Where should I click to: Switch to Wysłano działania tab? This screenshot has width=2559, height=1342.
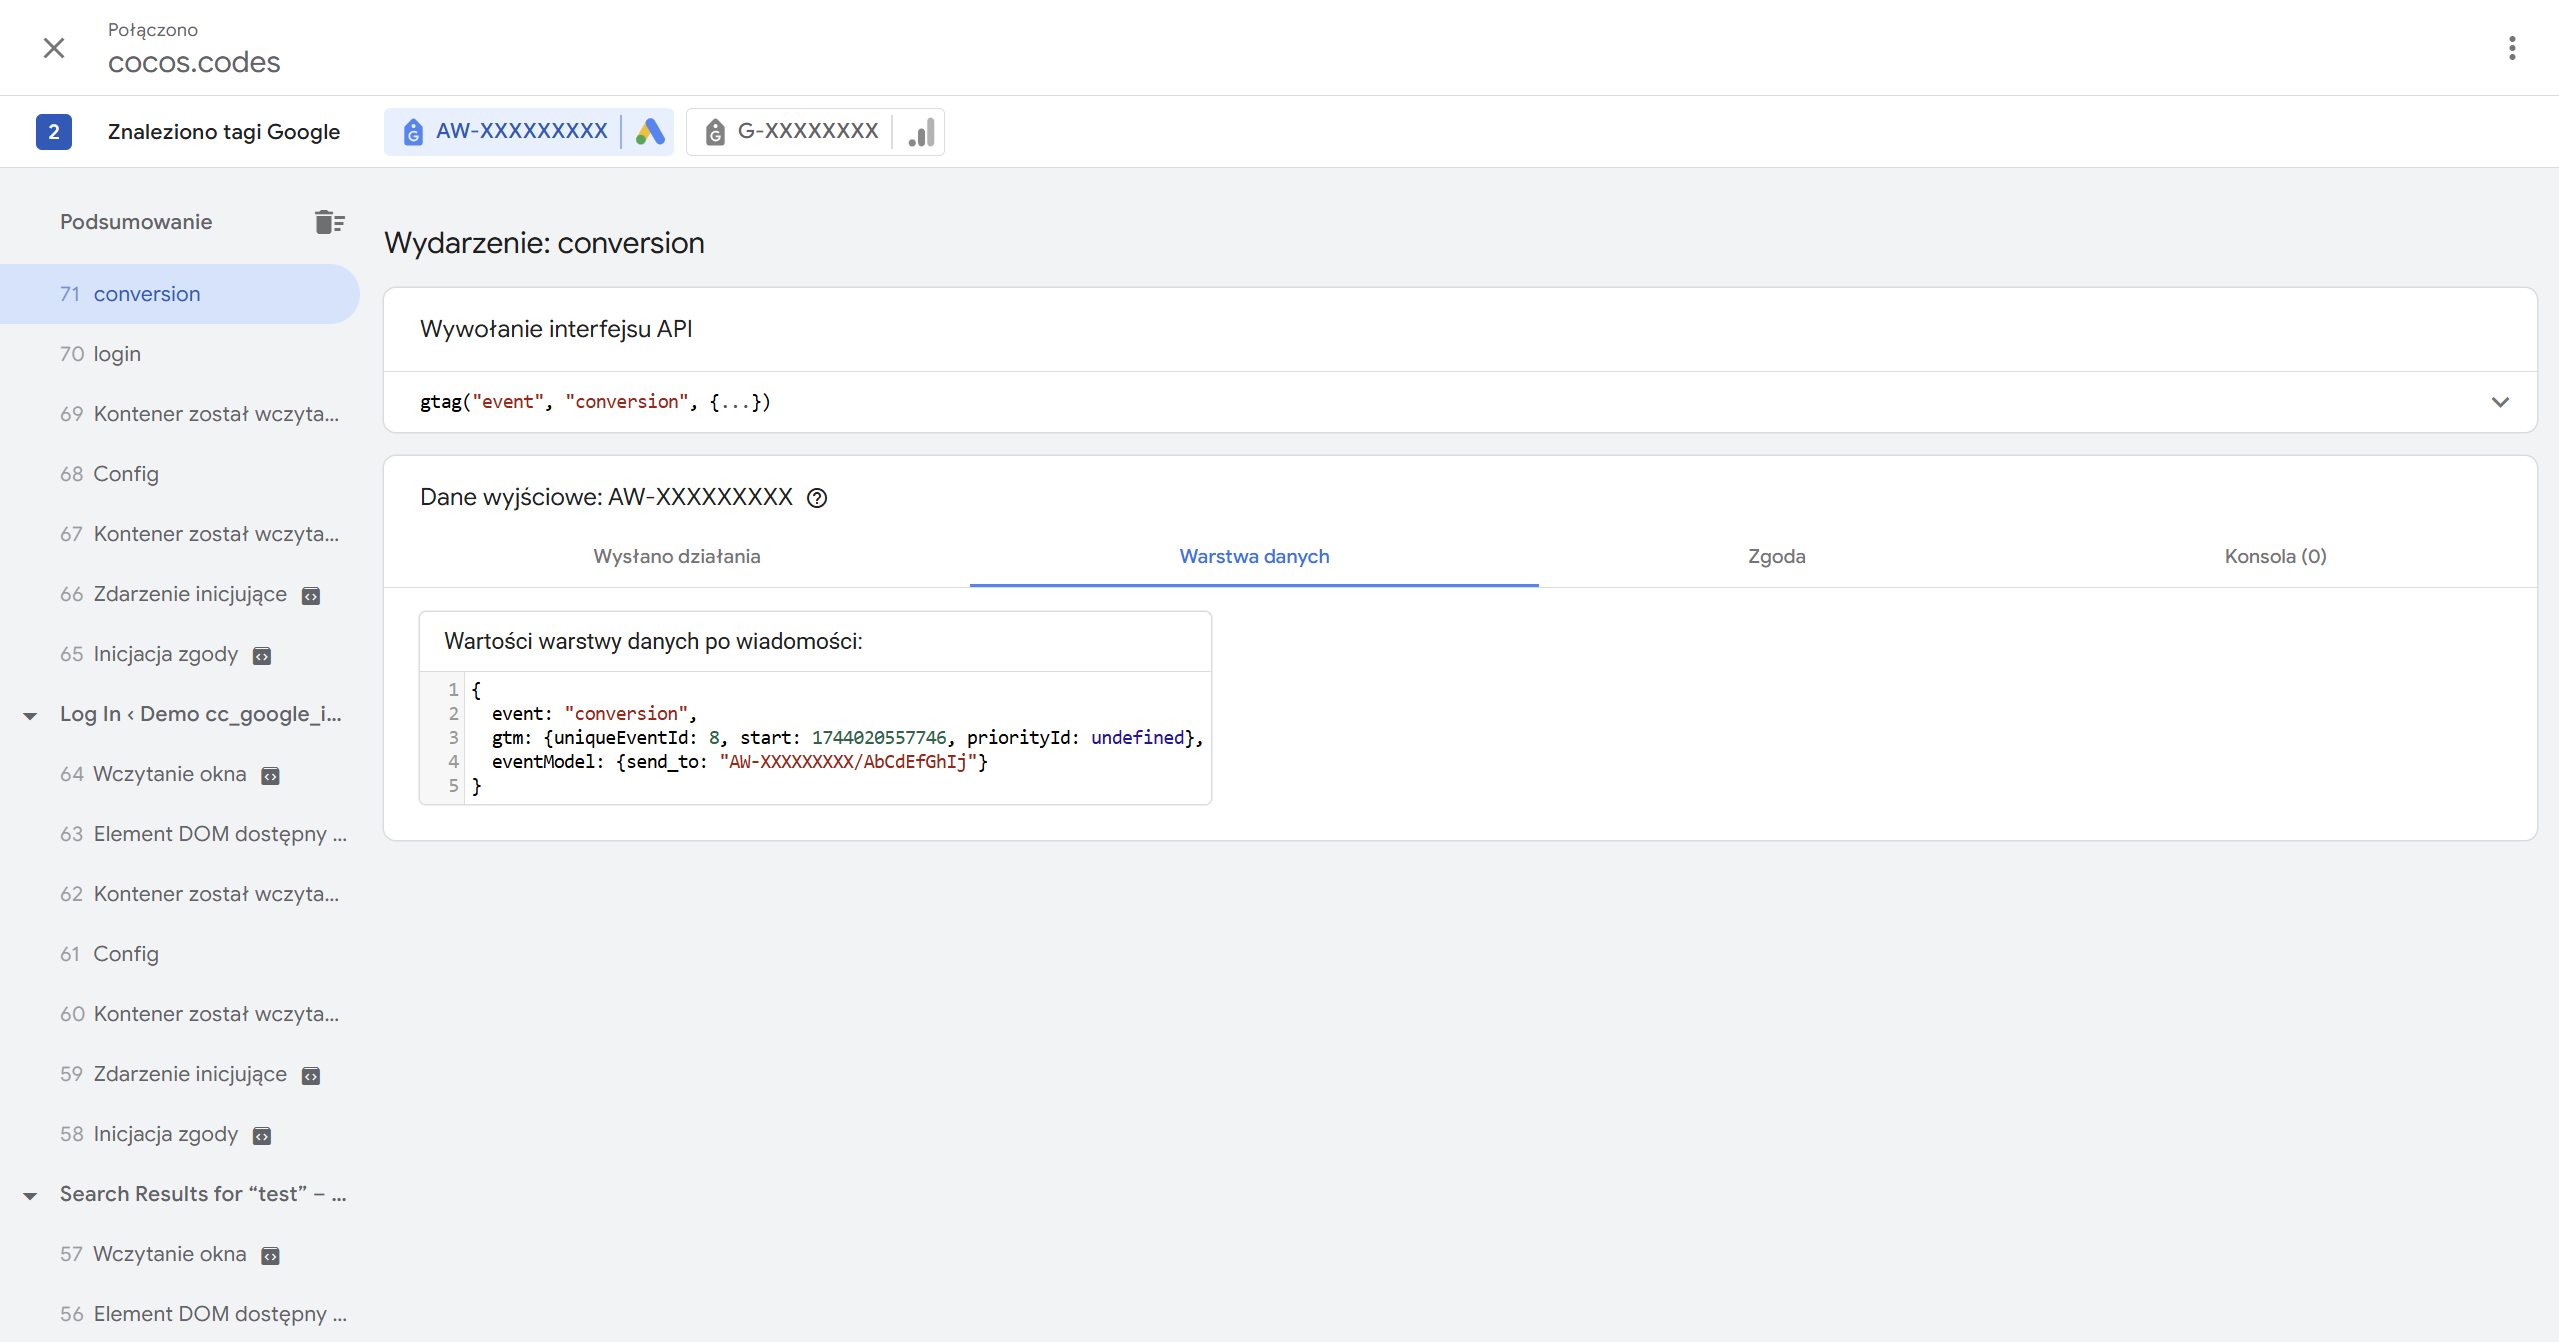pyautogui.click(x=676, y=556)
